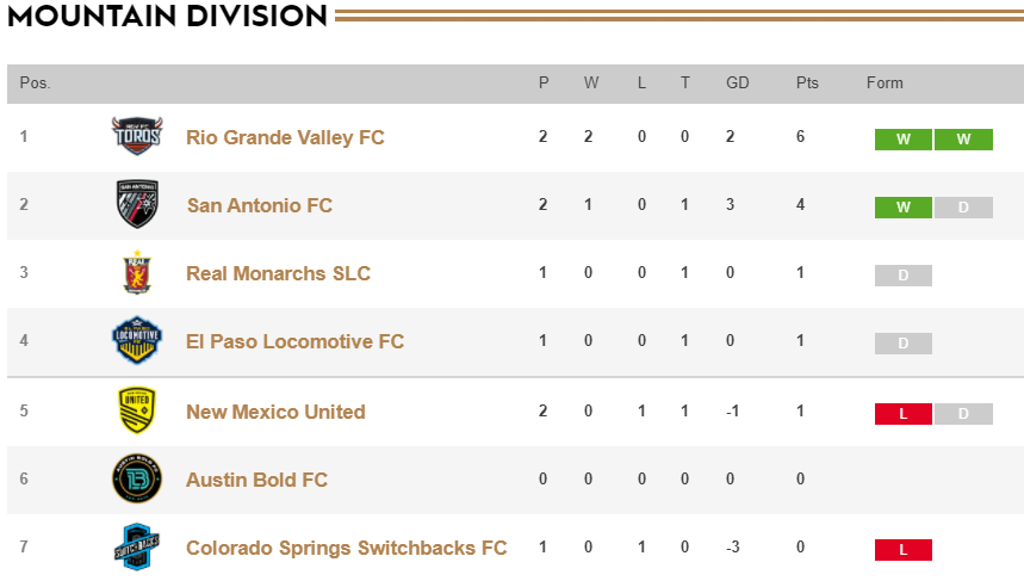Click the Rio Grande Valley Toros crest
Image resolution: width=1024 pixels, height=587 pixels.
pos(137,136)
